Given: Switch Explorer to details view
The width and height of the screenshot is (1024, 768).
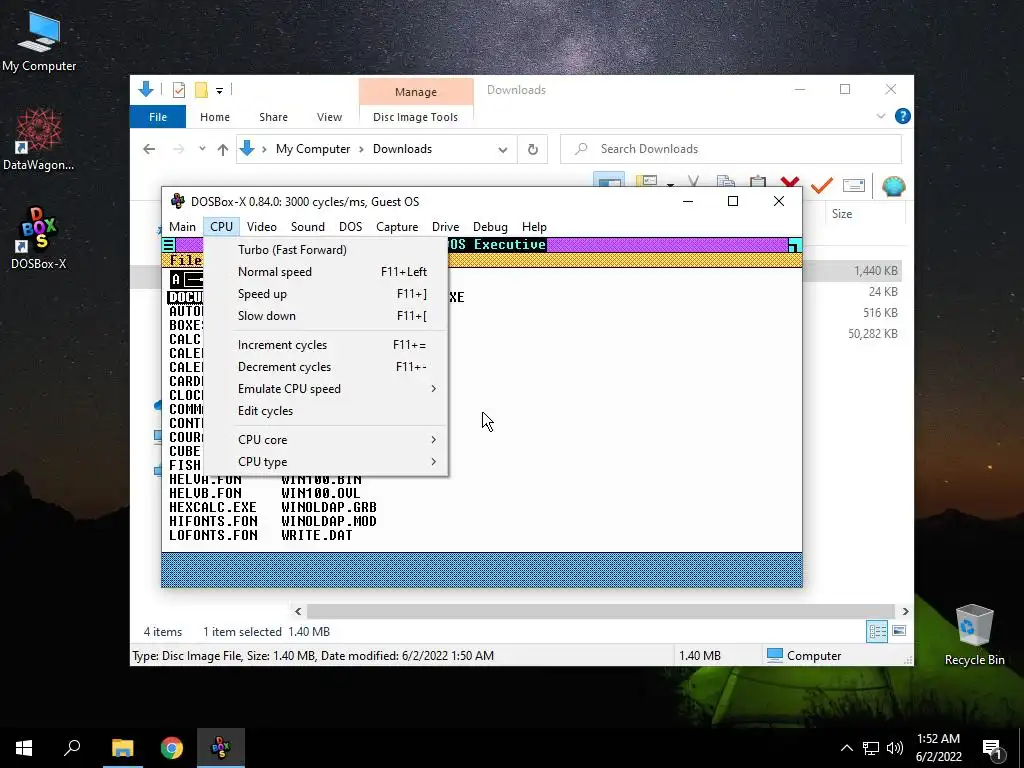Looking at the screenshot, I should click(x=877, y=631).
